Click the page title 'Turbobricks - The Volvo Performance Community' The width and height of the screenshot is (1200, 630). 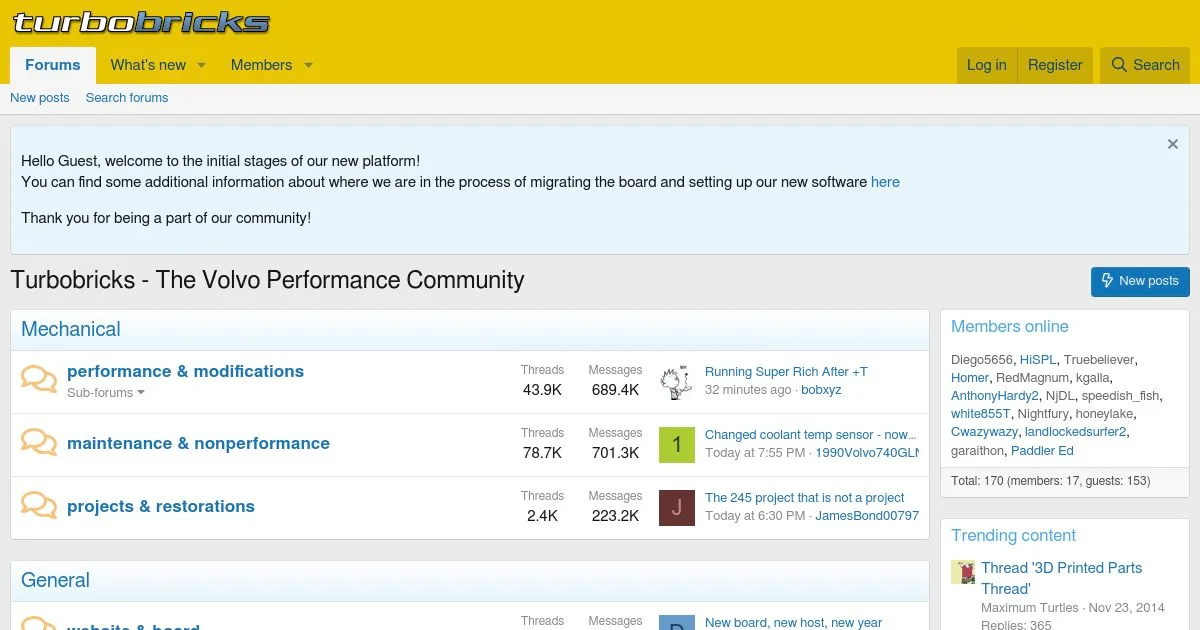pyautogui.click(x=267, y=280)
